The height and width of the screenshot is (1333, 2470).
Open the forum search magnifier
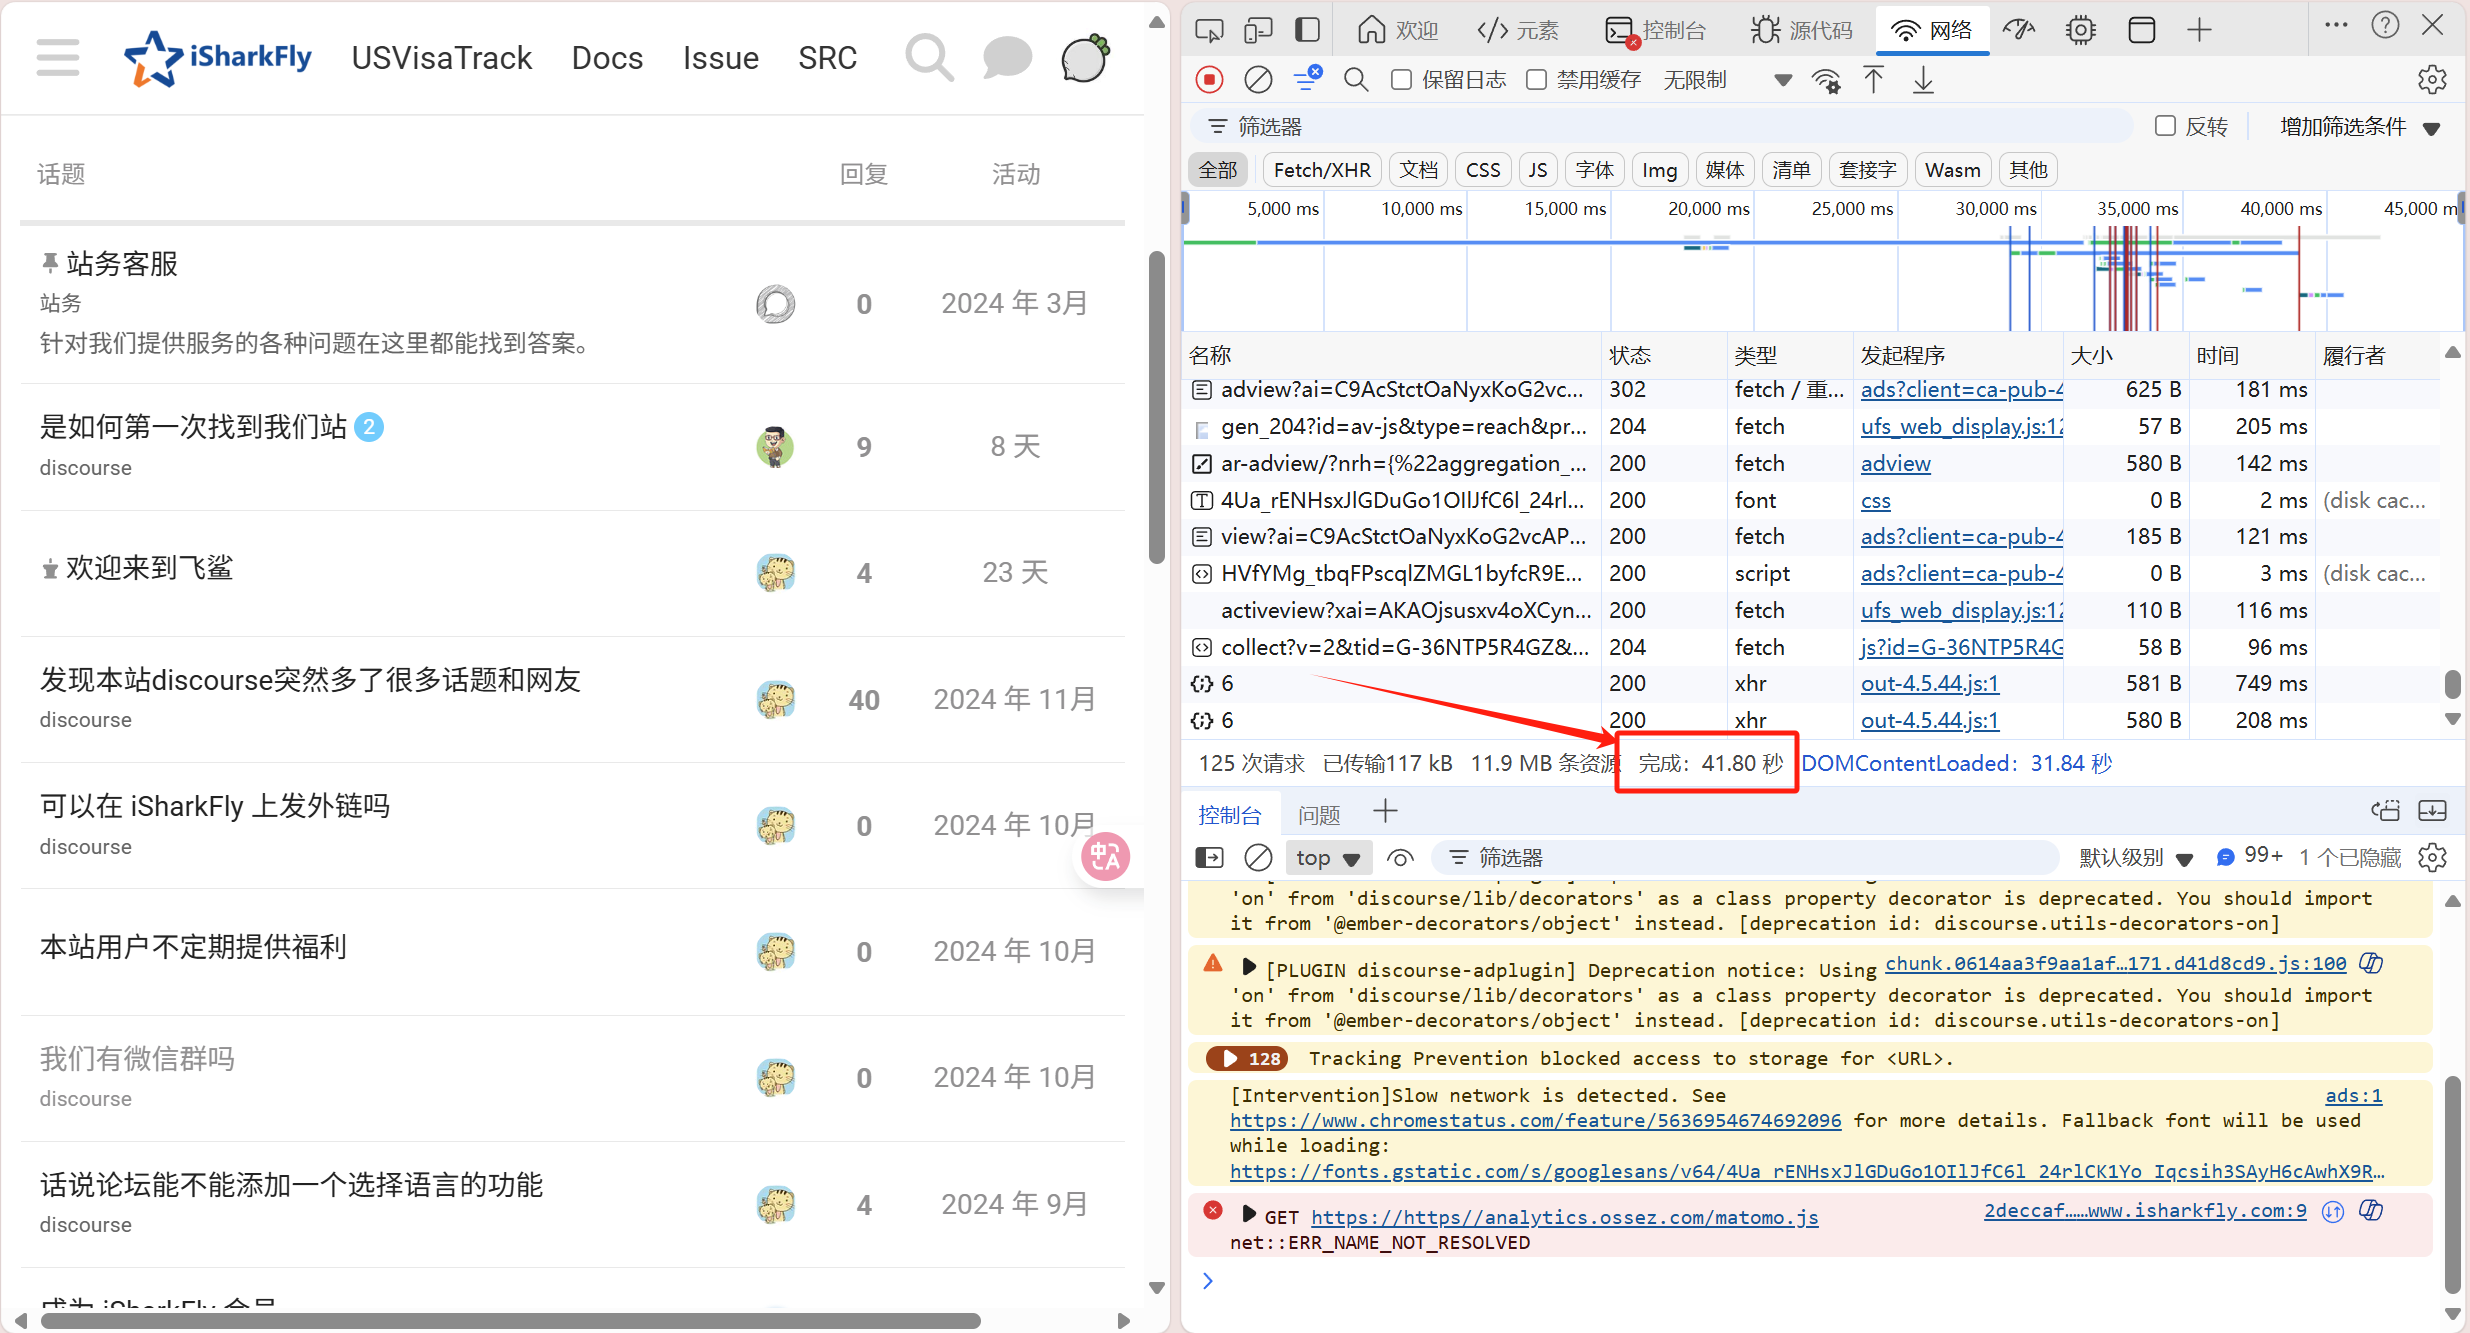929,57
